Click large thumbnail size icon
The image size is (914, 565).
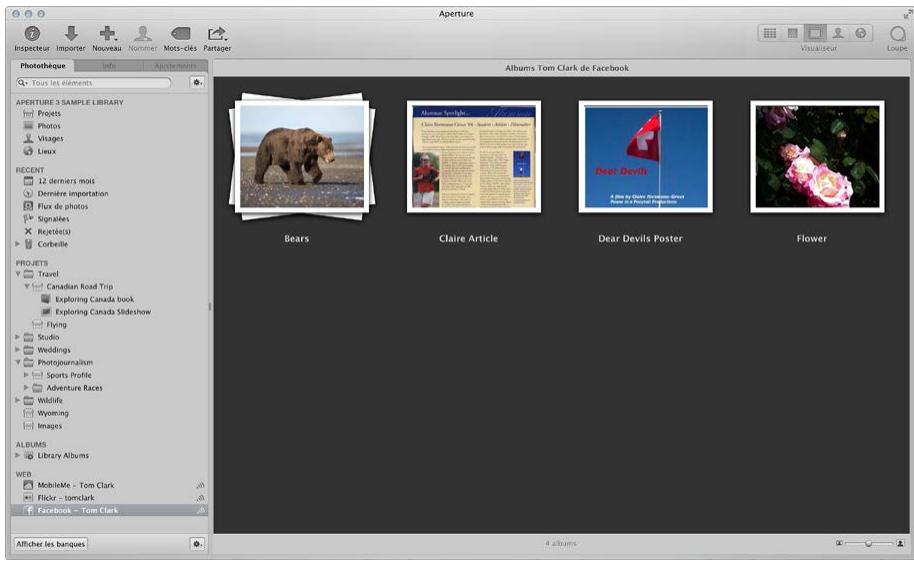pyautogui.click(x=900, y=543)
